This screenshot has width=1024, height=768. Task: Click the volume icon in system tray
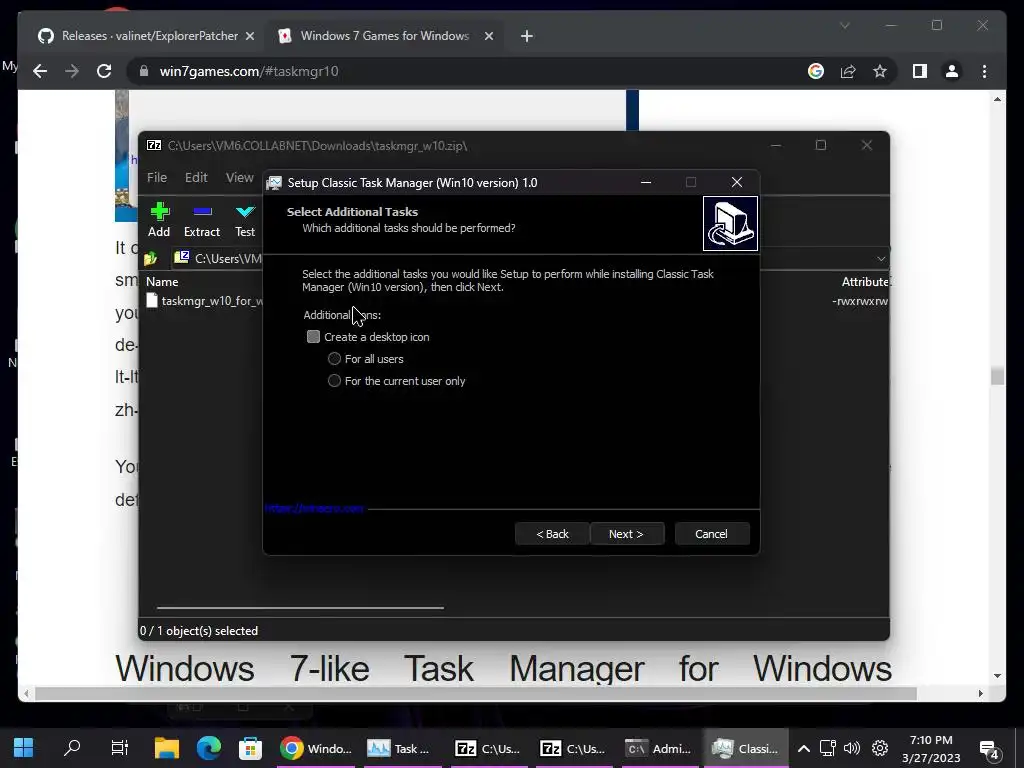pyautogui.click(x=852, y=748)
